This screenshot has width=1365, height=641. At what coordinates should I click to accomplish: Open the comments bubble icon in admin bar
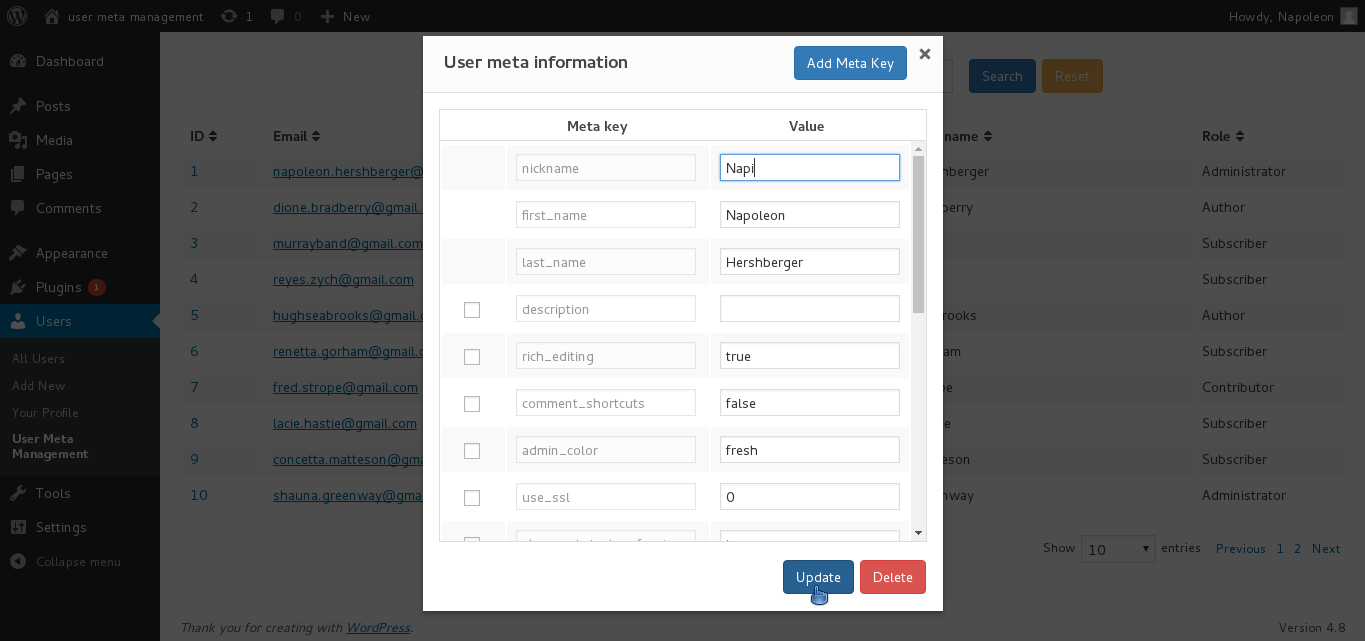point(277,17)
